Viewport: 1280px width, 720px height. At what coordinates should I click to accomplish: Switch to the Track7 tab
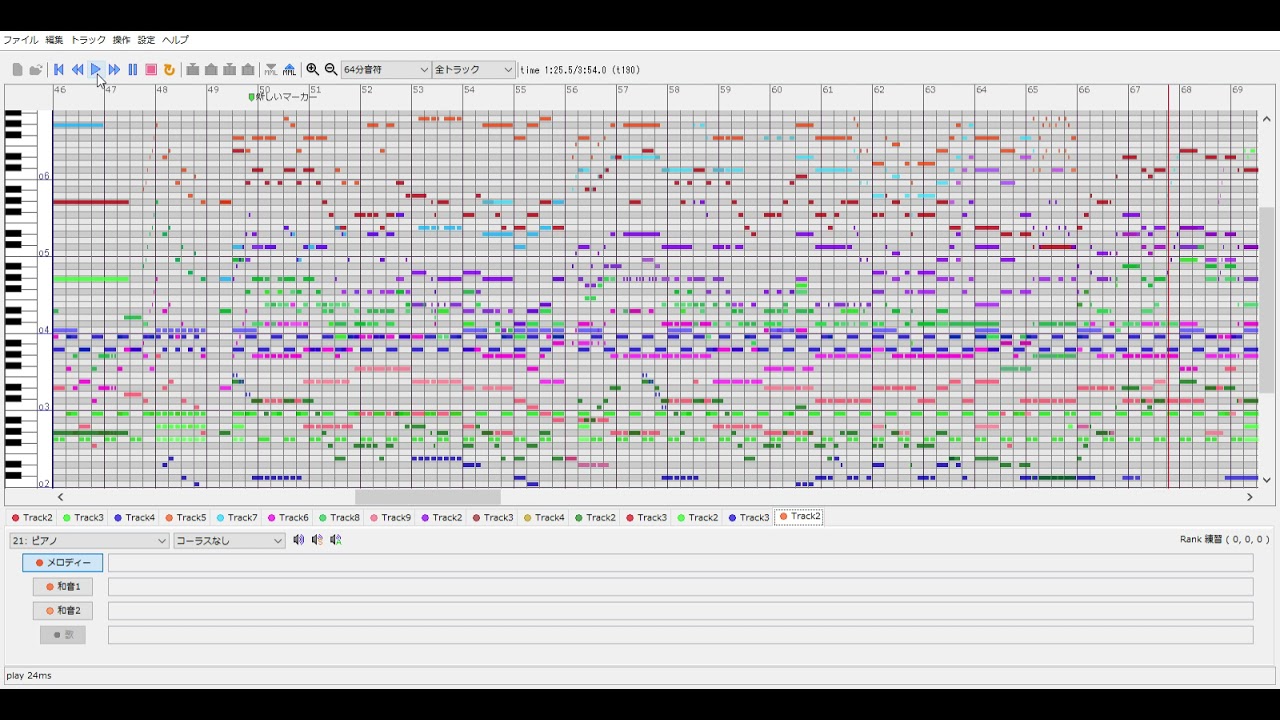(236, 517)
